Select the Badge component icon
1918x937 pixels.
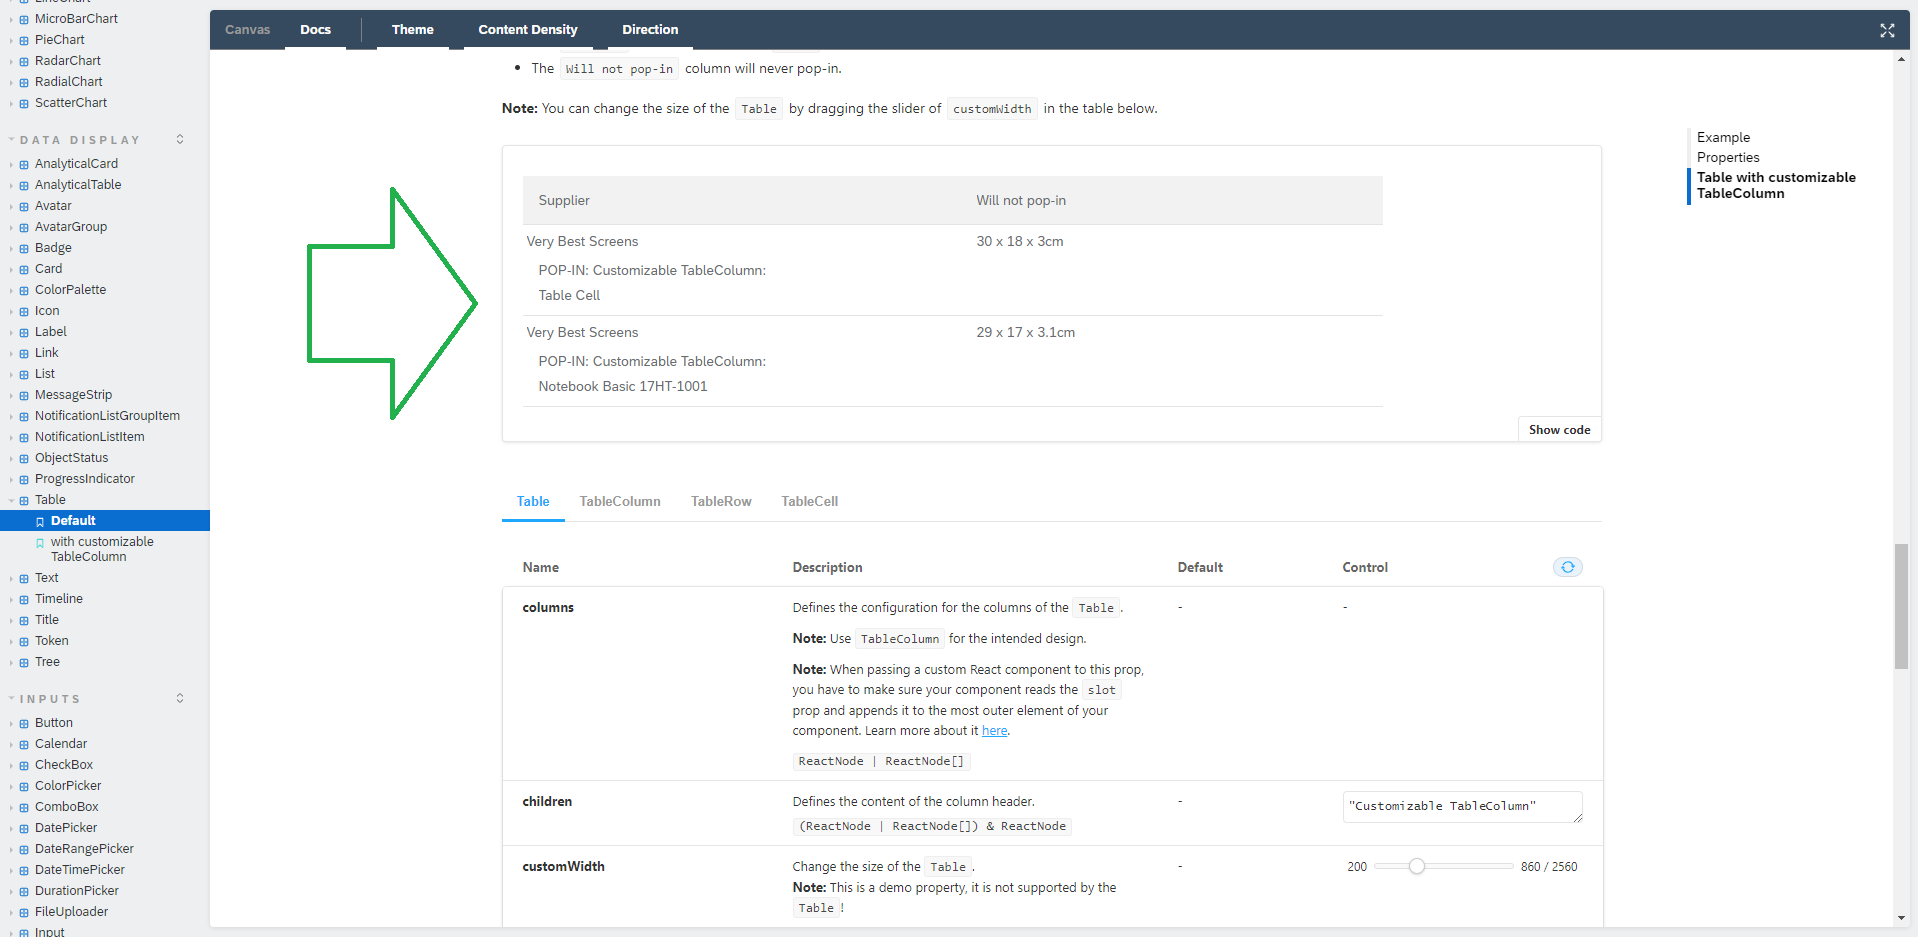pos(22,247)
